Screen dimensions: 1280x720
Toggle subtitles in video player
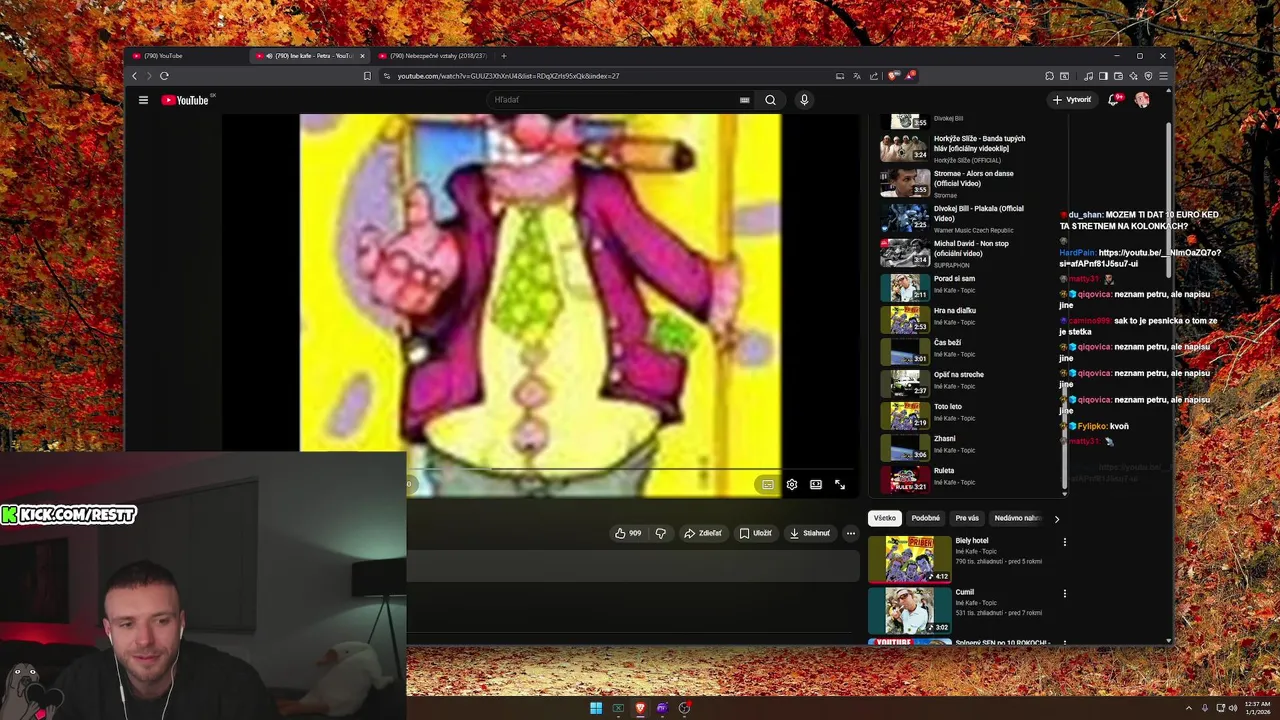(x=768, y=485)
